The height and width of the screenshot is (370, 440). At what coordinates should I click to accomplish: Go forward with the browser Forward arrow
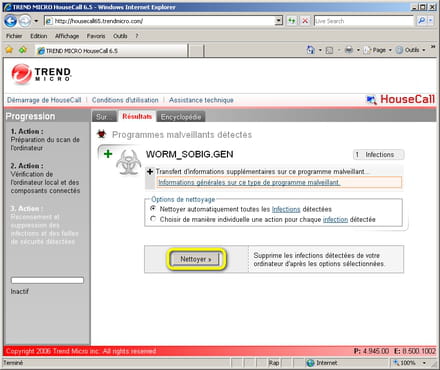(x=24, y=21)
